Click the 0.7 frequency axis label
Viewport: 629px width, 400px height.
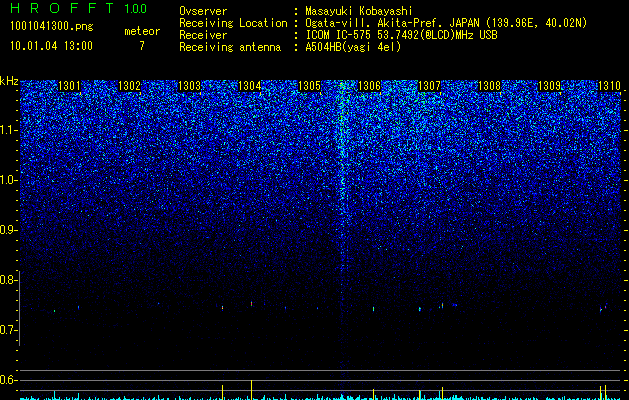coord(8,330)
